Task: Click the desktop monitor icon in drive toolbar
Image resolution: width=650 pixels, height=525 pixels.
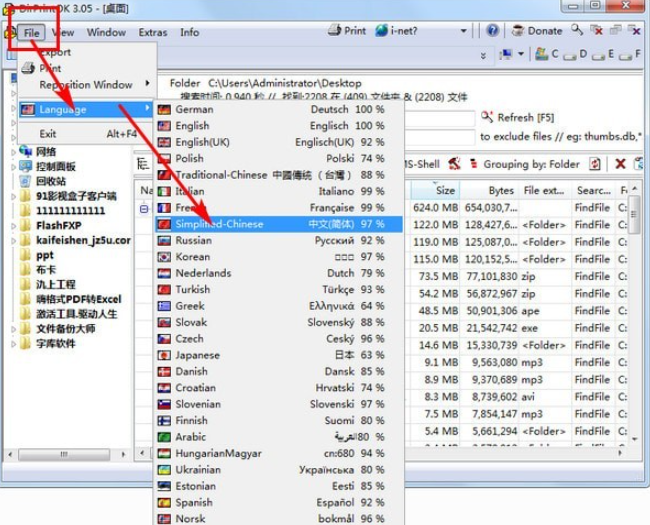Action: click(x=505, y=54)
